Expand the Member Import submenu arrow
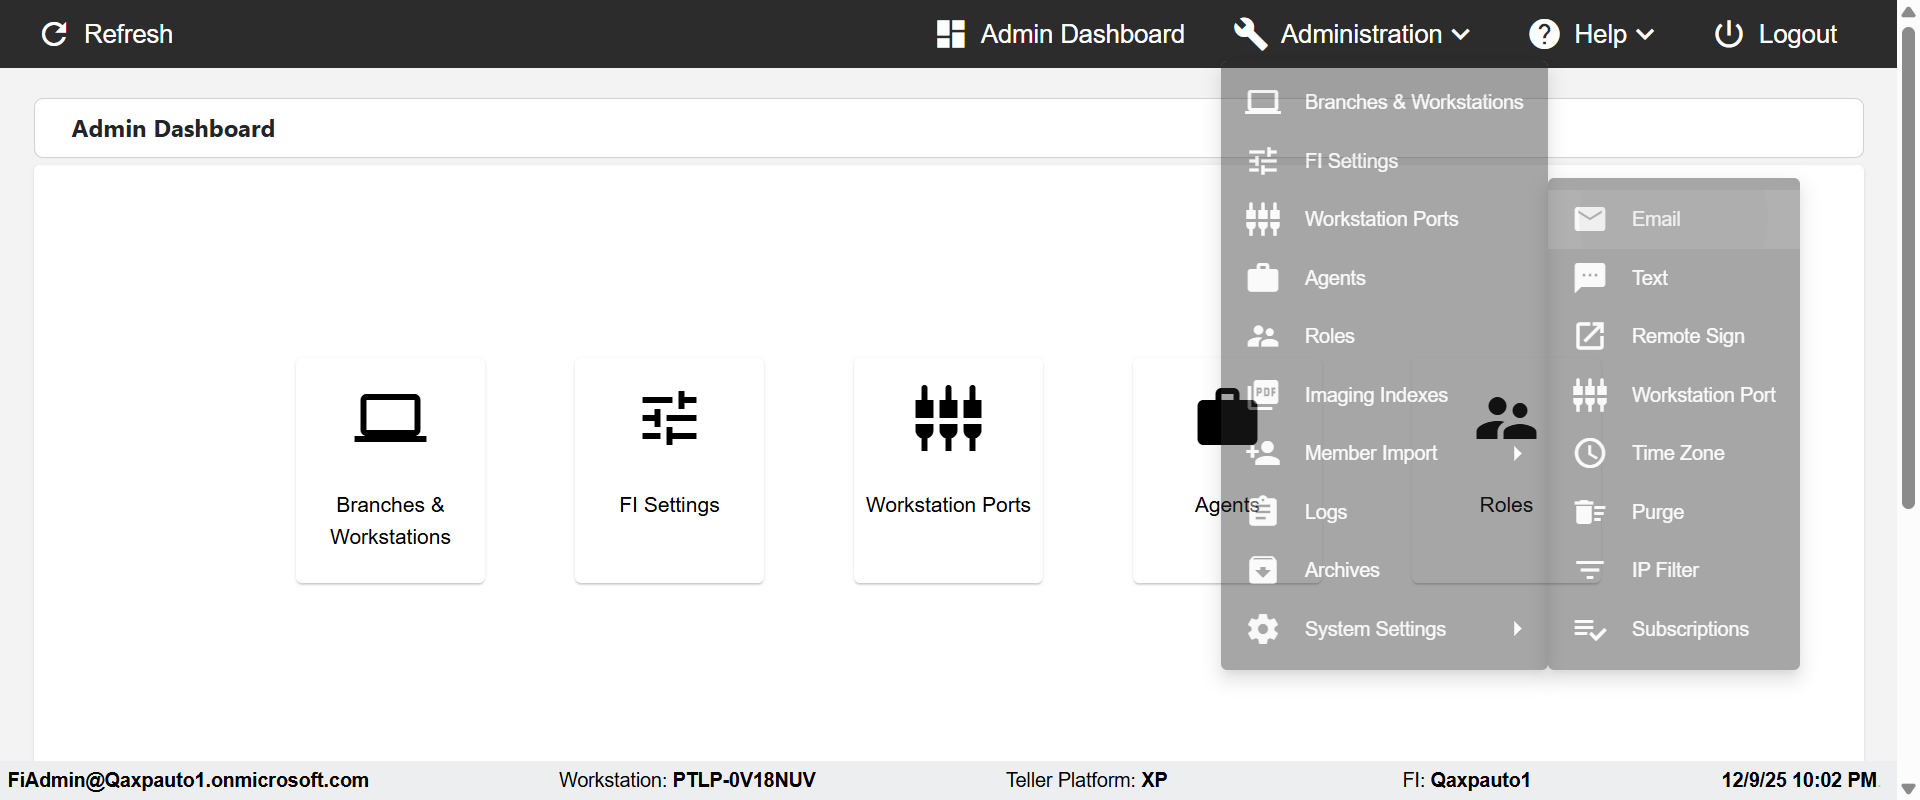This screenshot has width=1920, height=800. (1517, 453)
